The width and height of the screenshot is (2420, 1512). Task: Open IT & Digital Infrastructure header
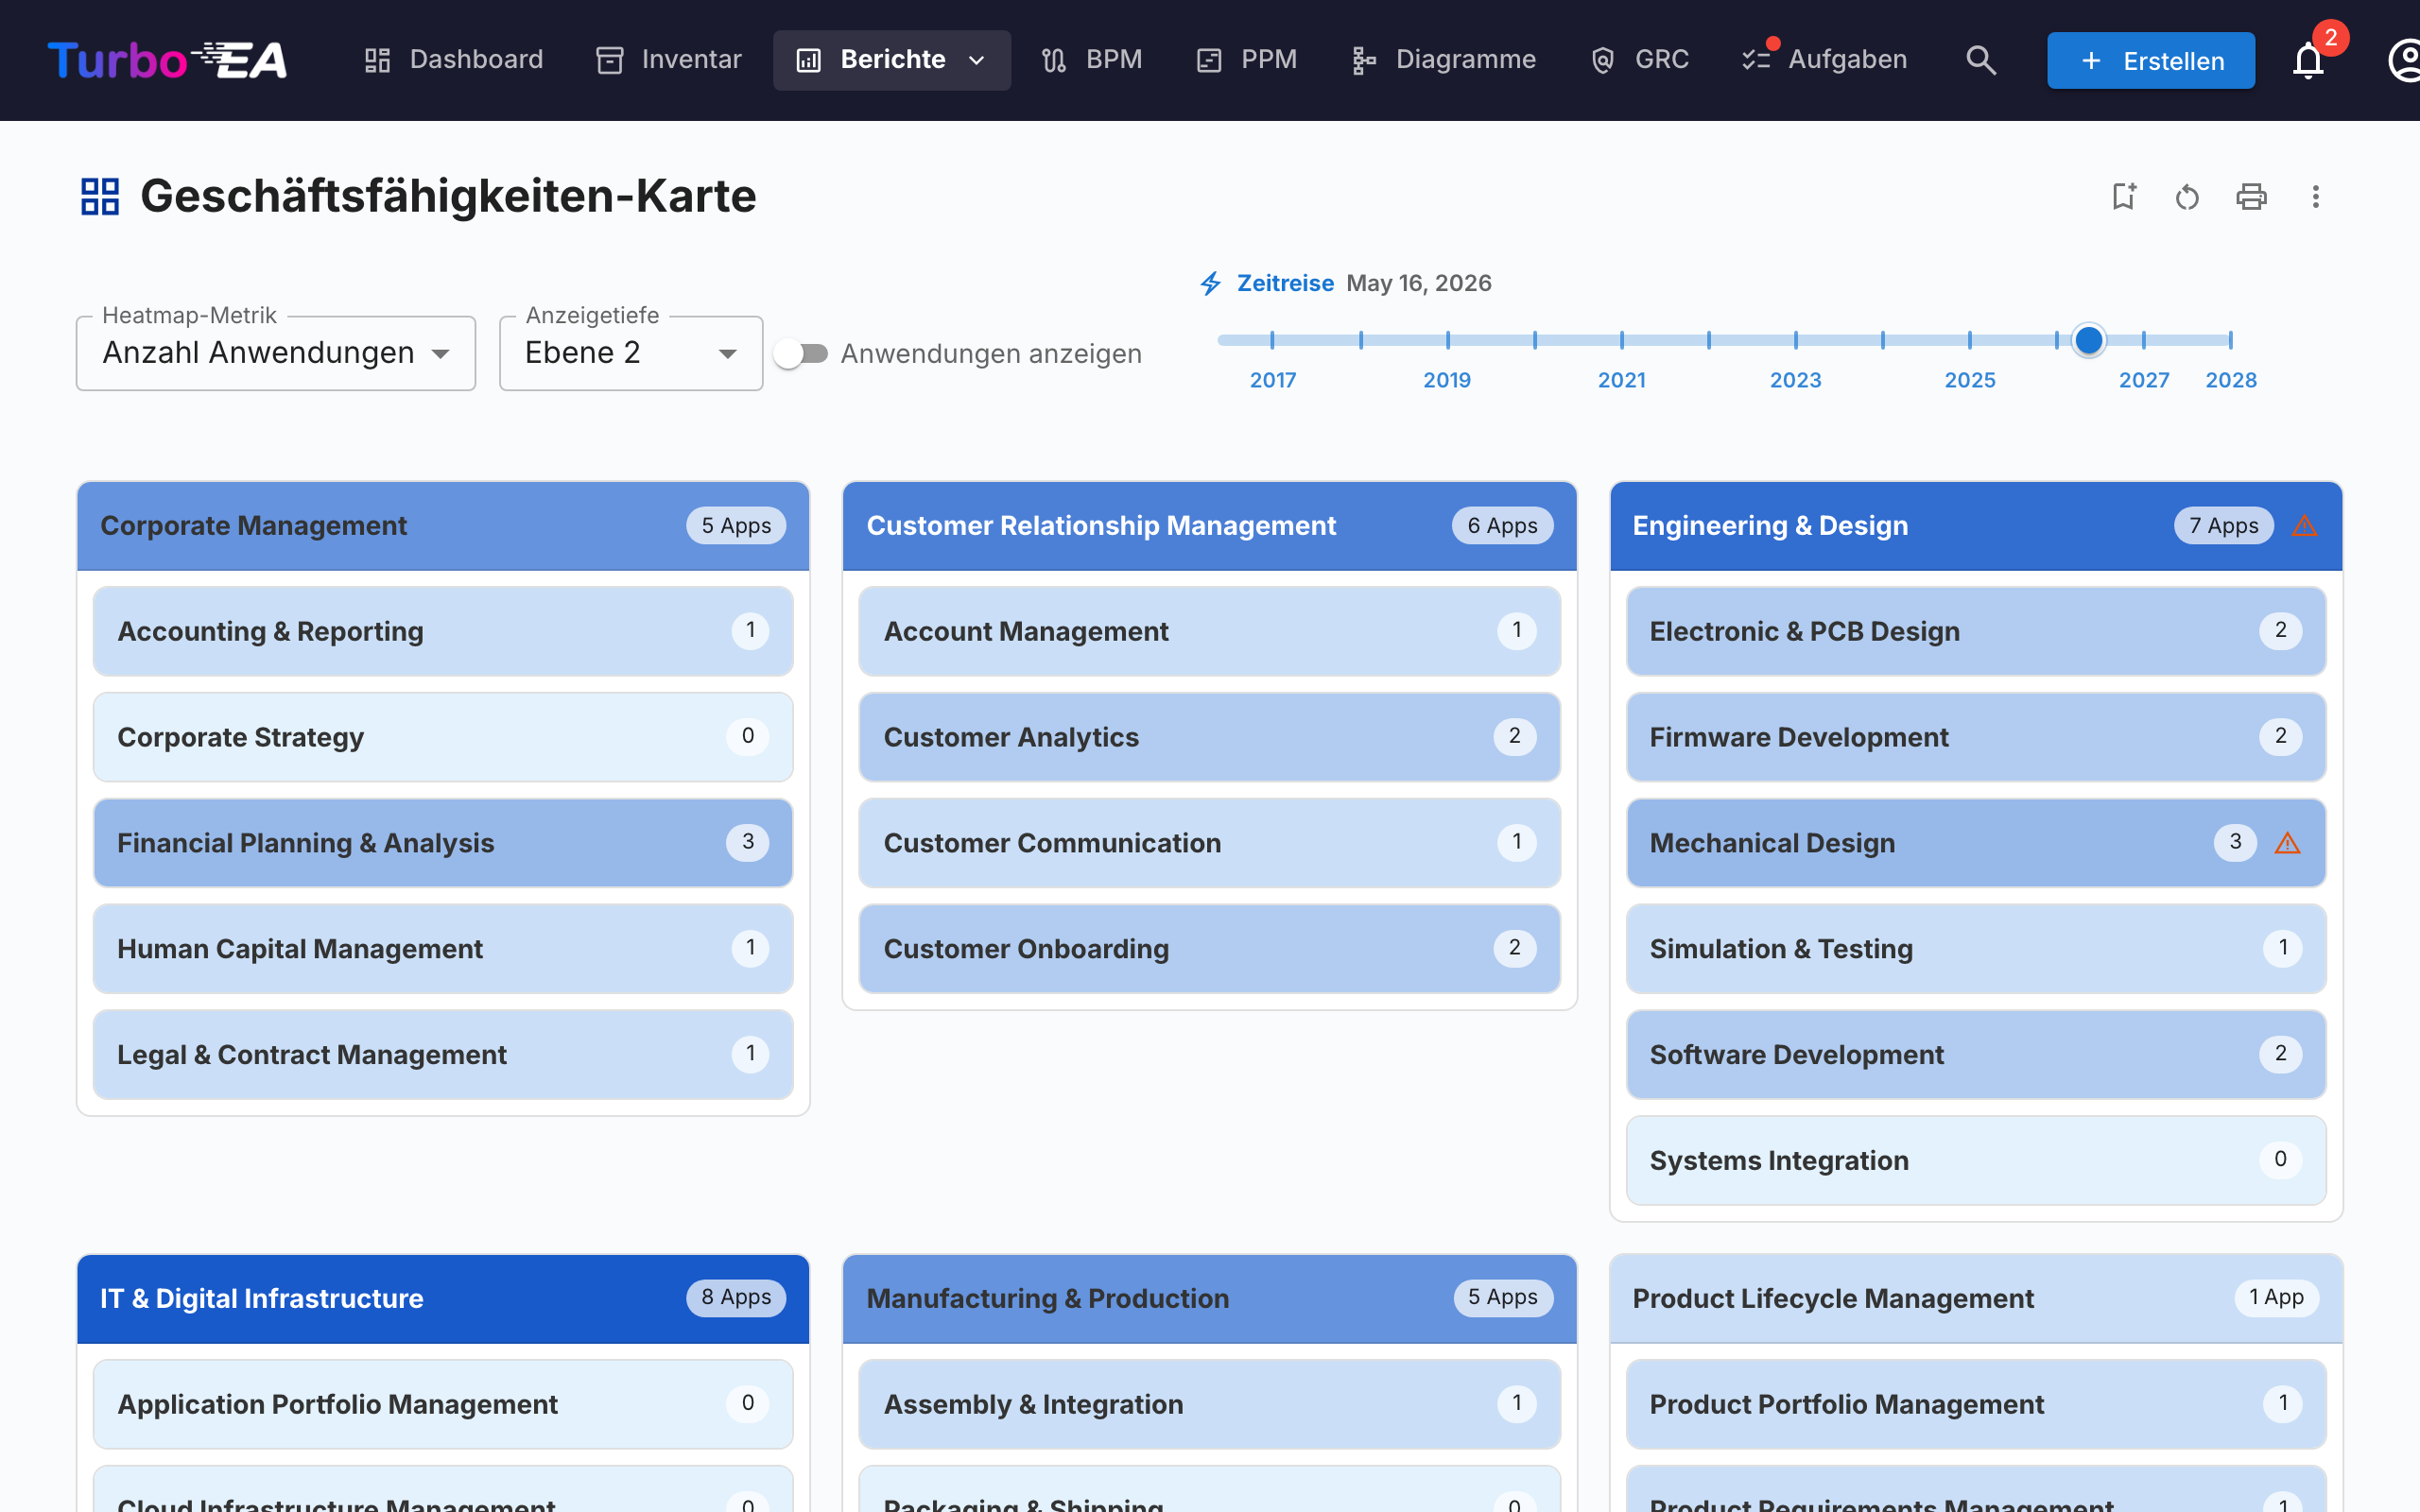pyautogui.click(x=443, y=1298)
